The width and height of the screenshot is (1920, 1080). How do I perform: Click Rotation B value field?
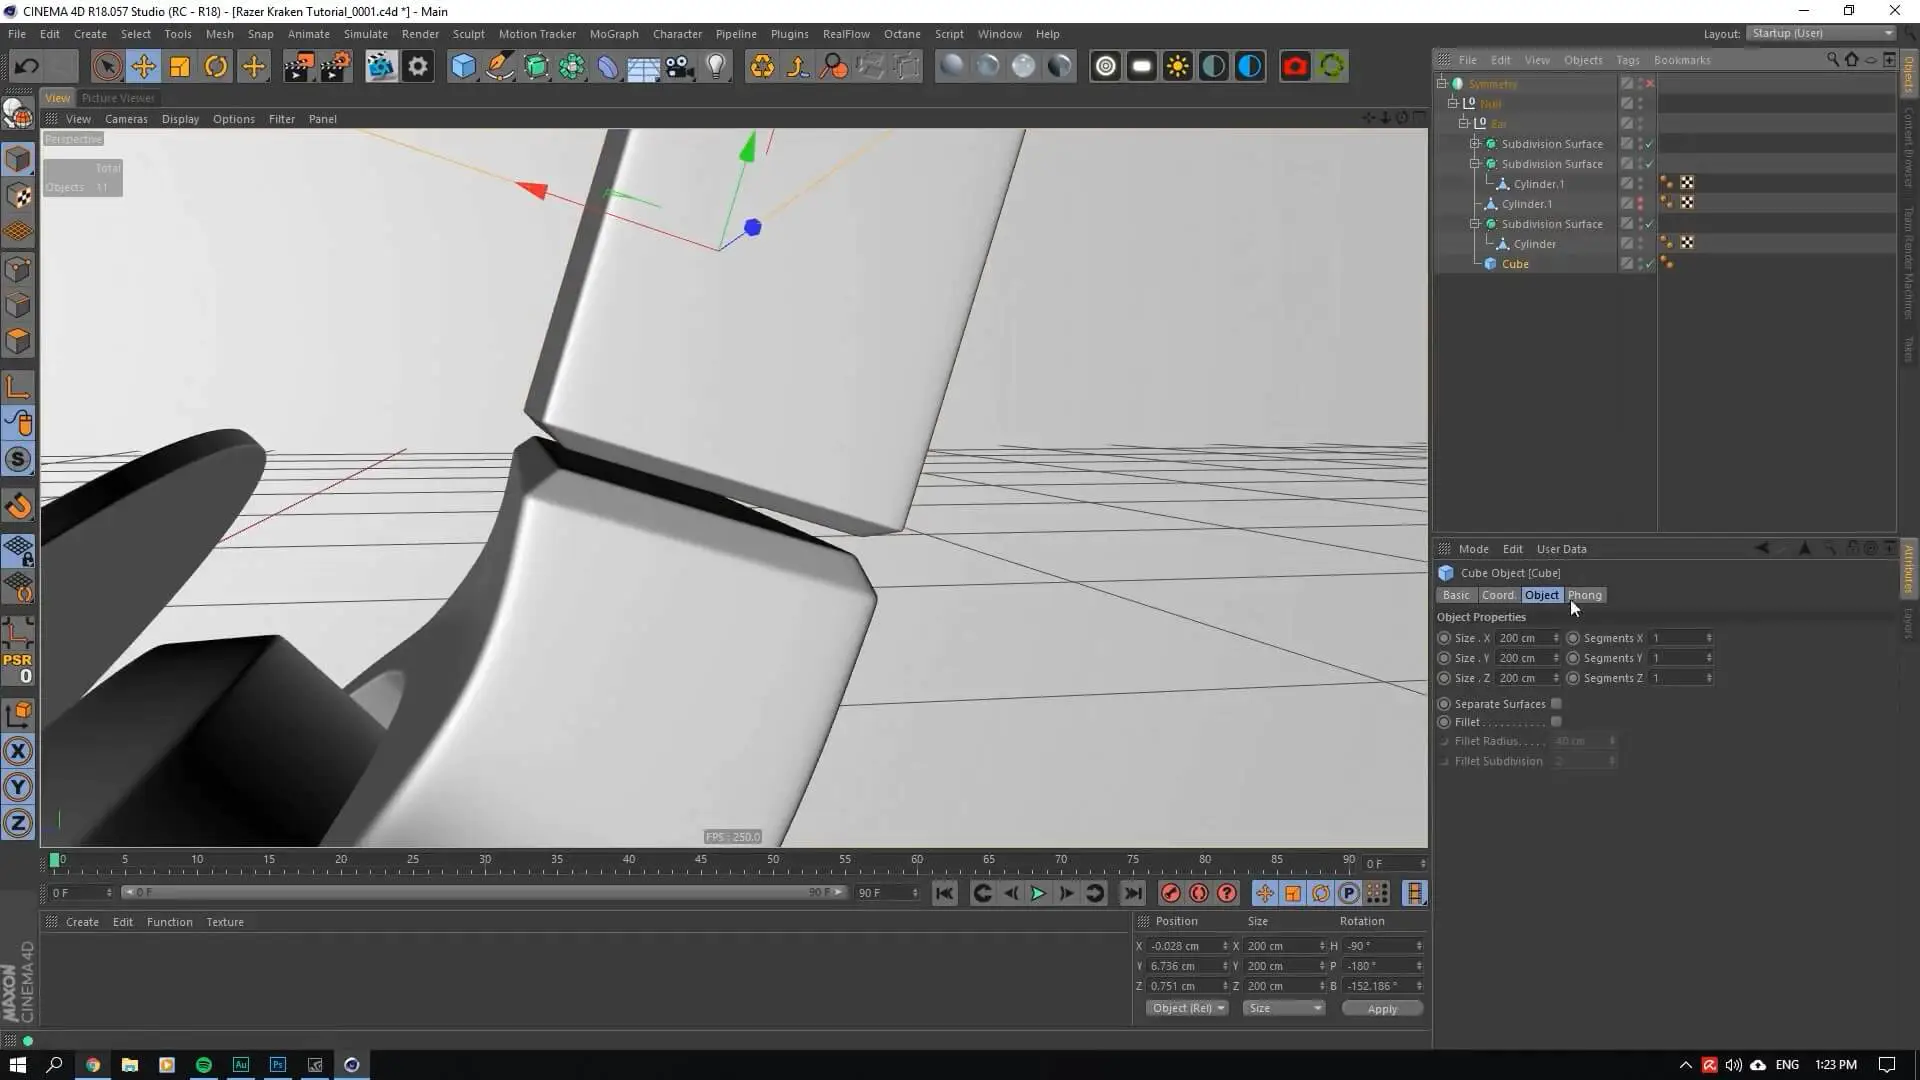[x=1382, y=986]
